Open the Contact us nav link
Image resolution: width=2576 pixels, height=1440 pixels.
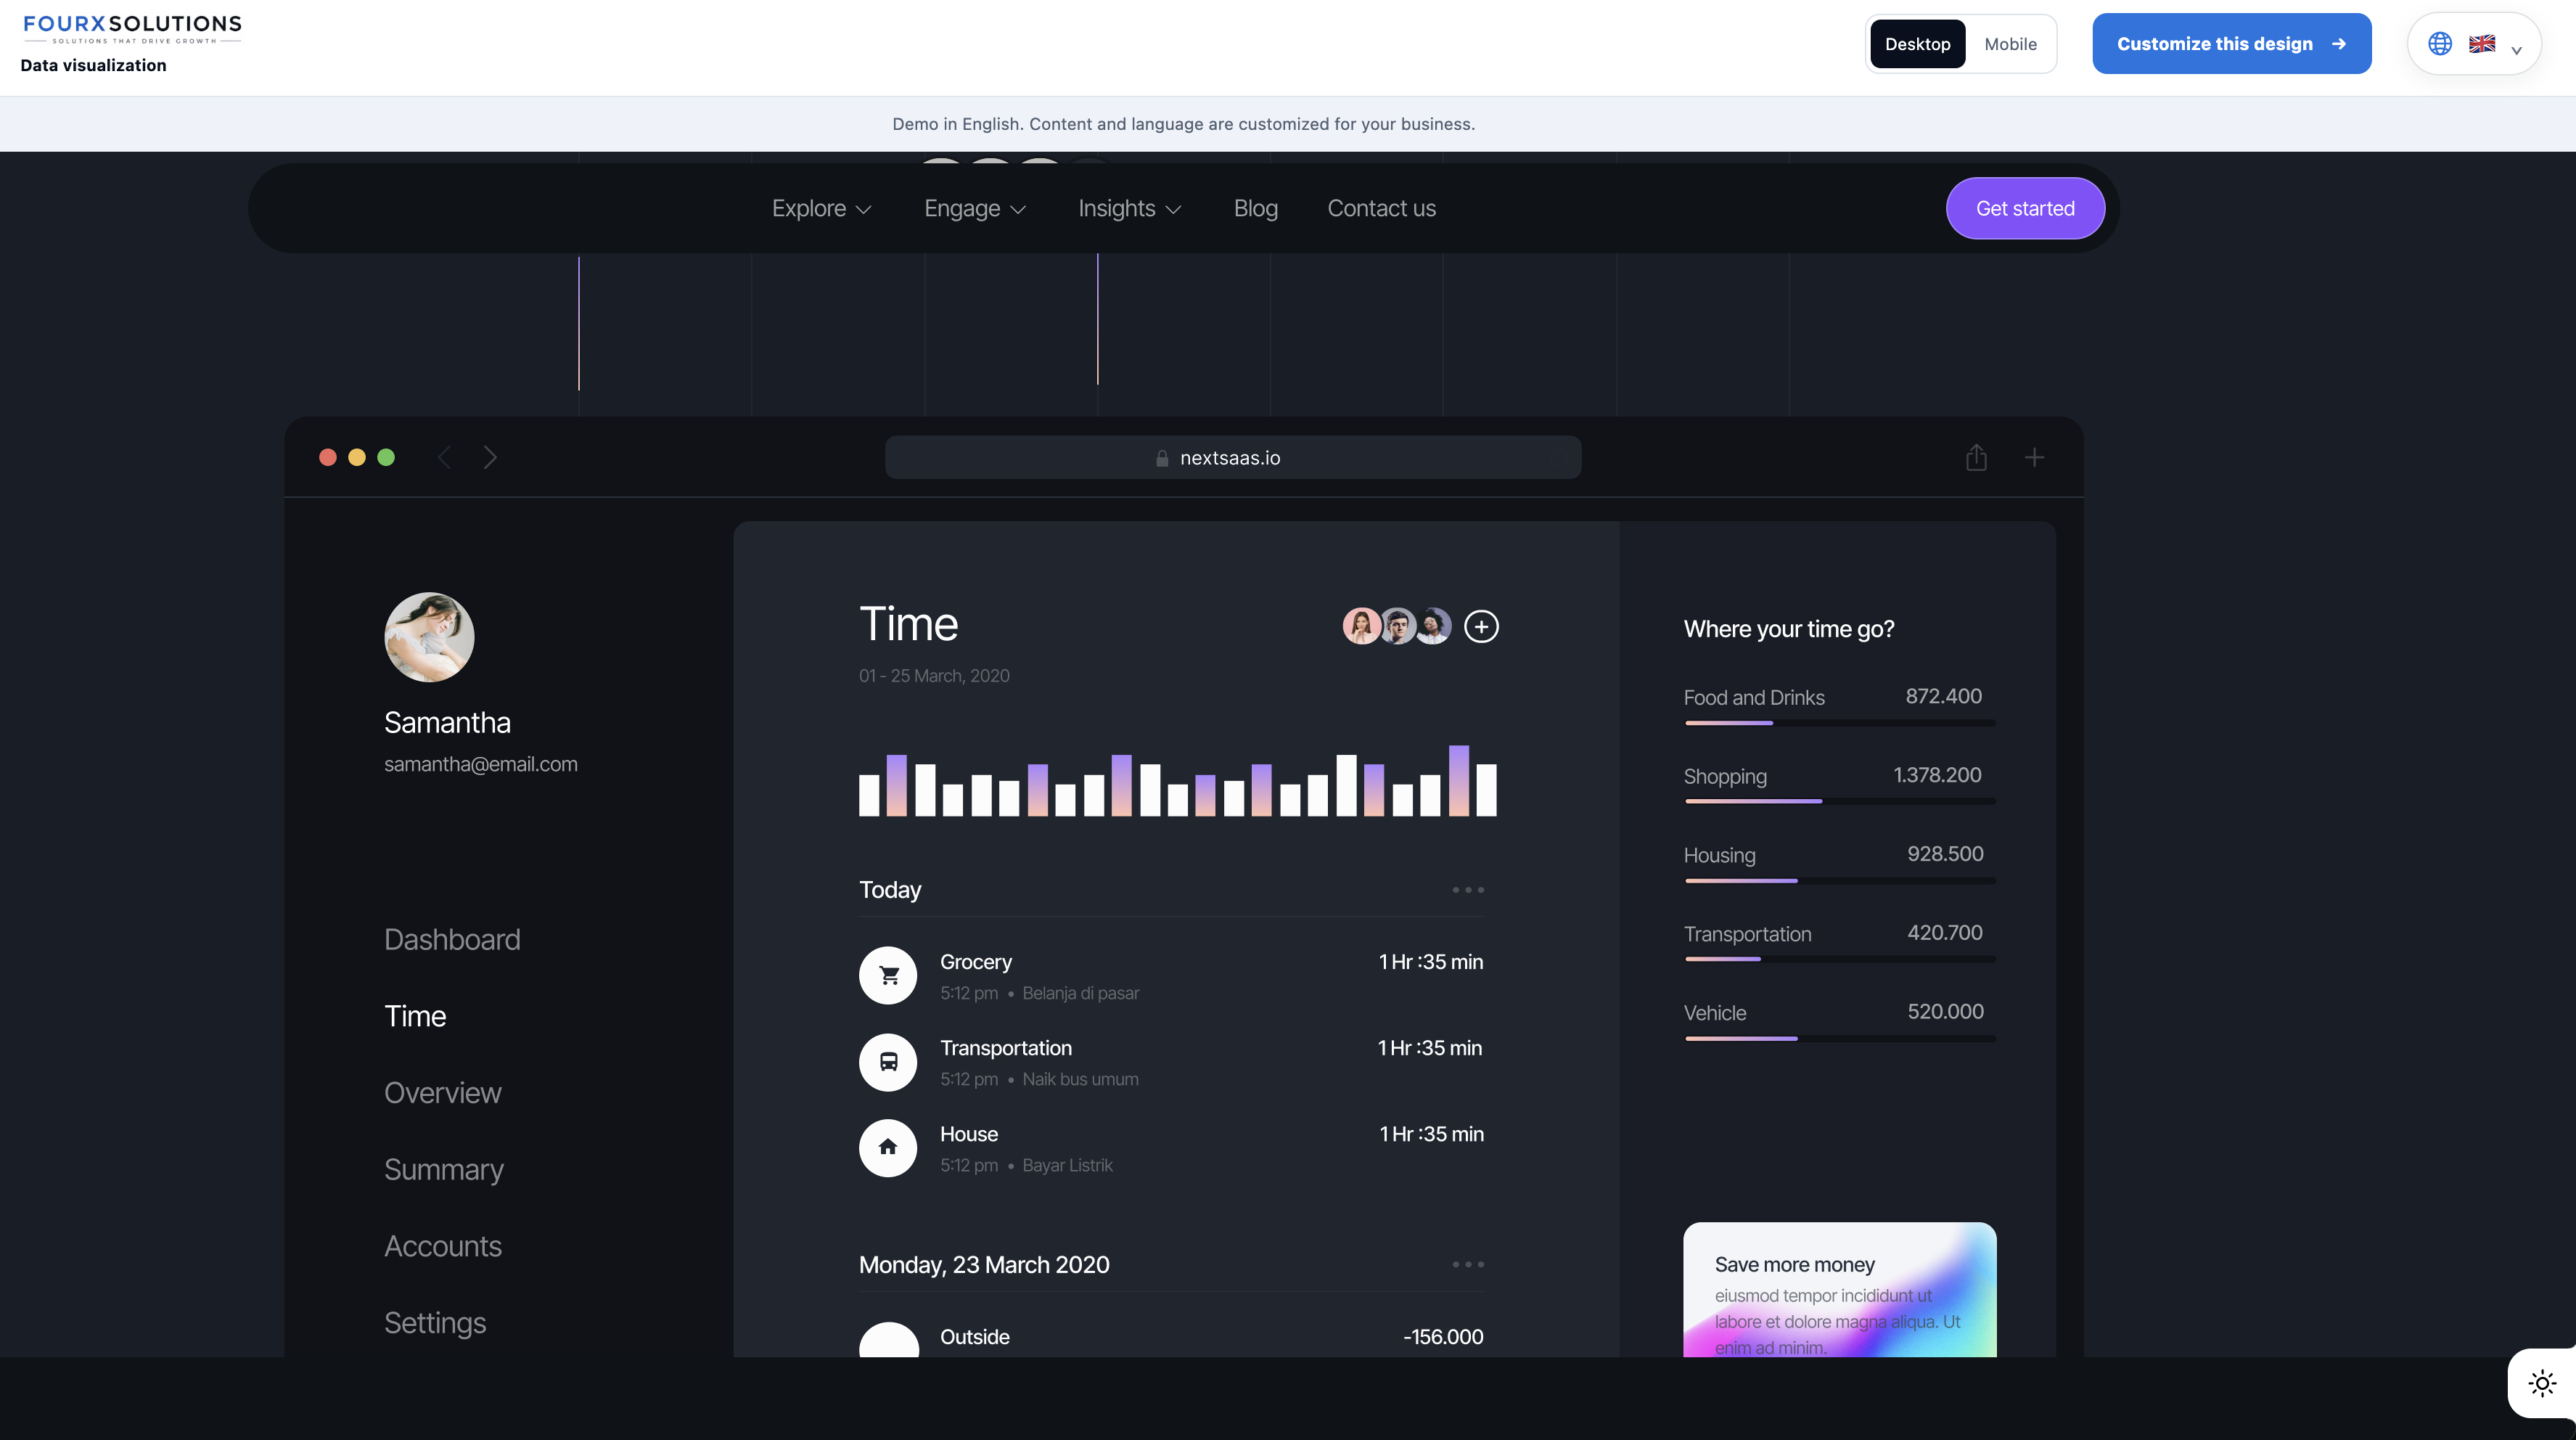pos(1381,208)
